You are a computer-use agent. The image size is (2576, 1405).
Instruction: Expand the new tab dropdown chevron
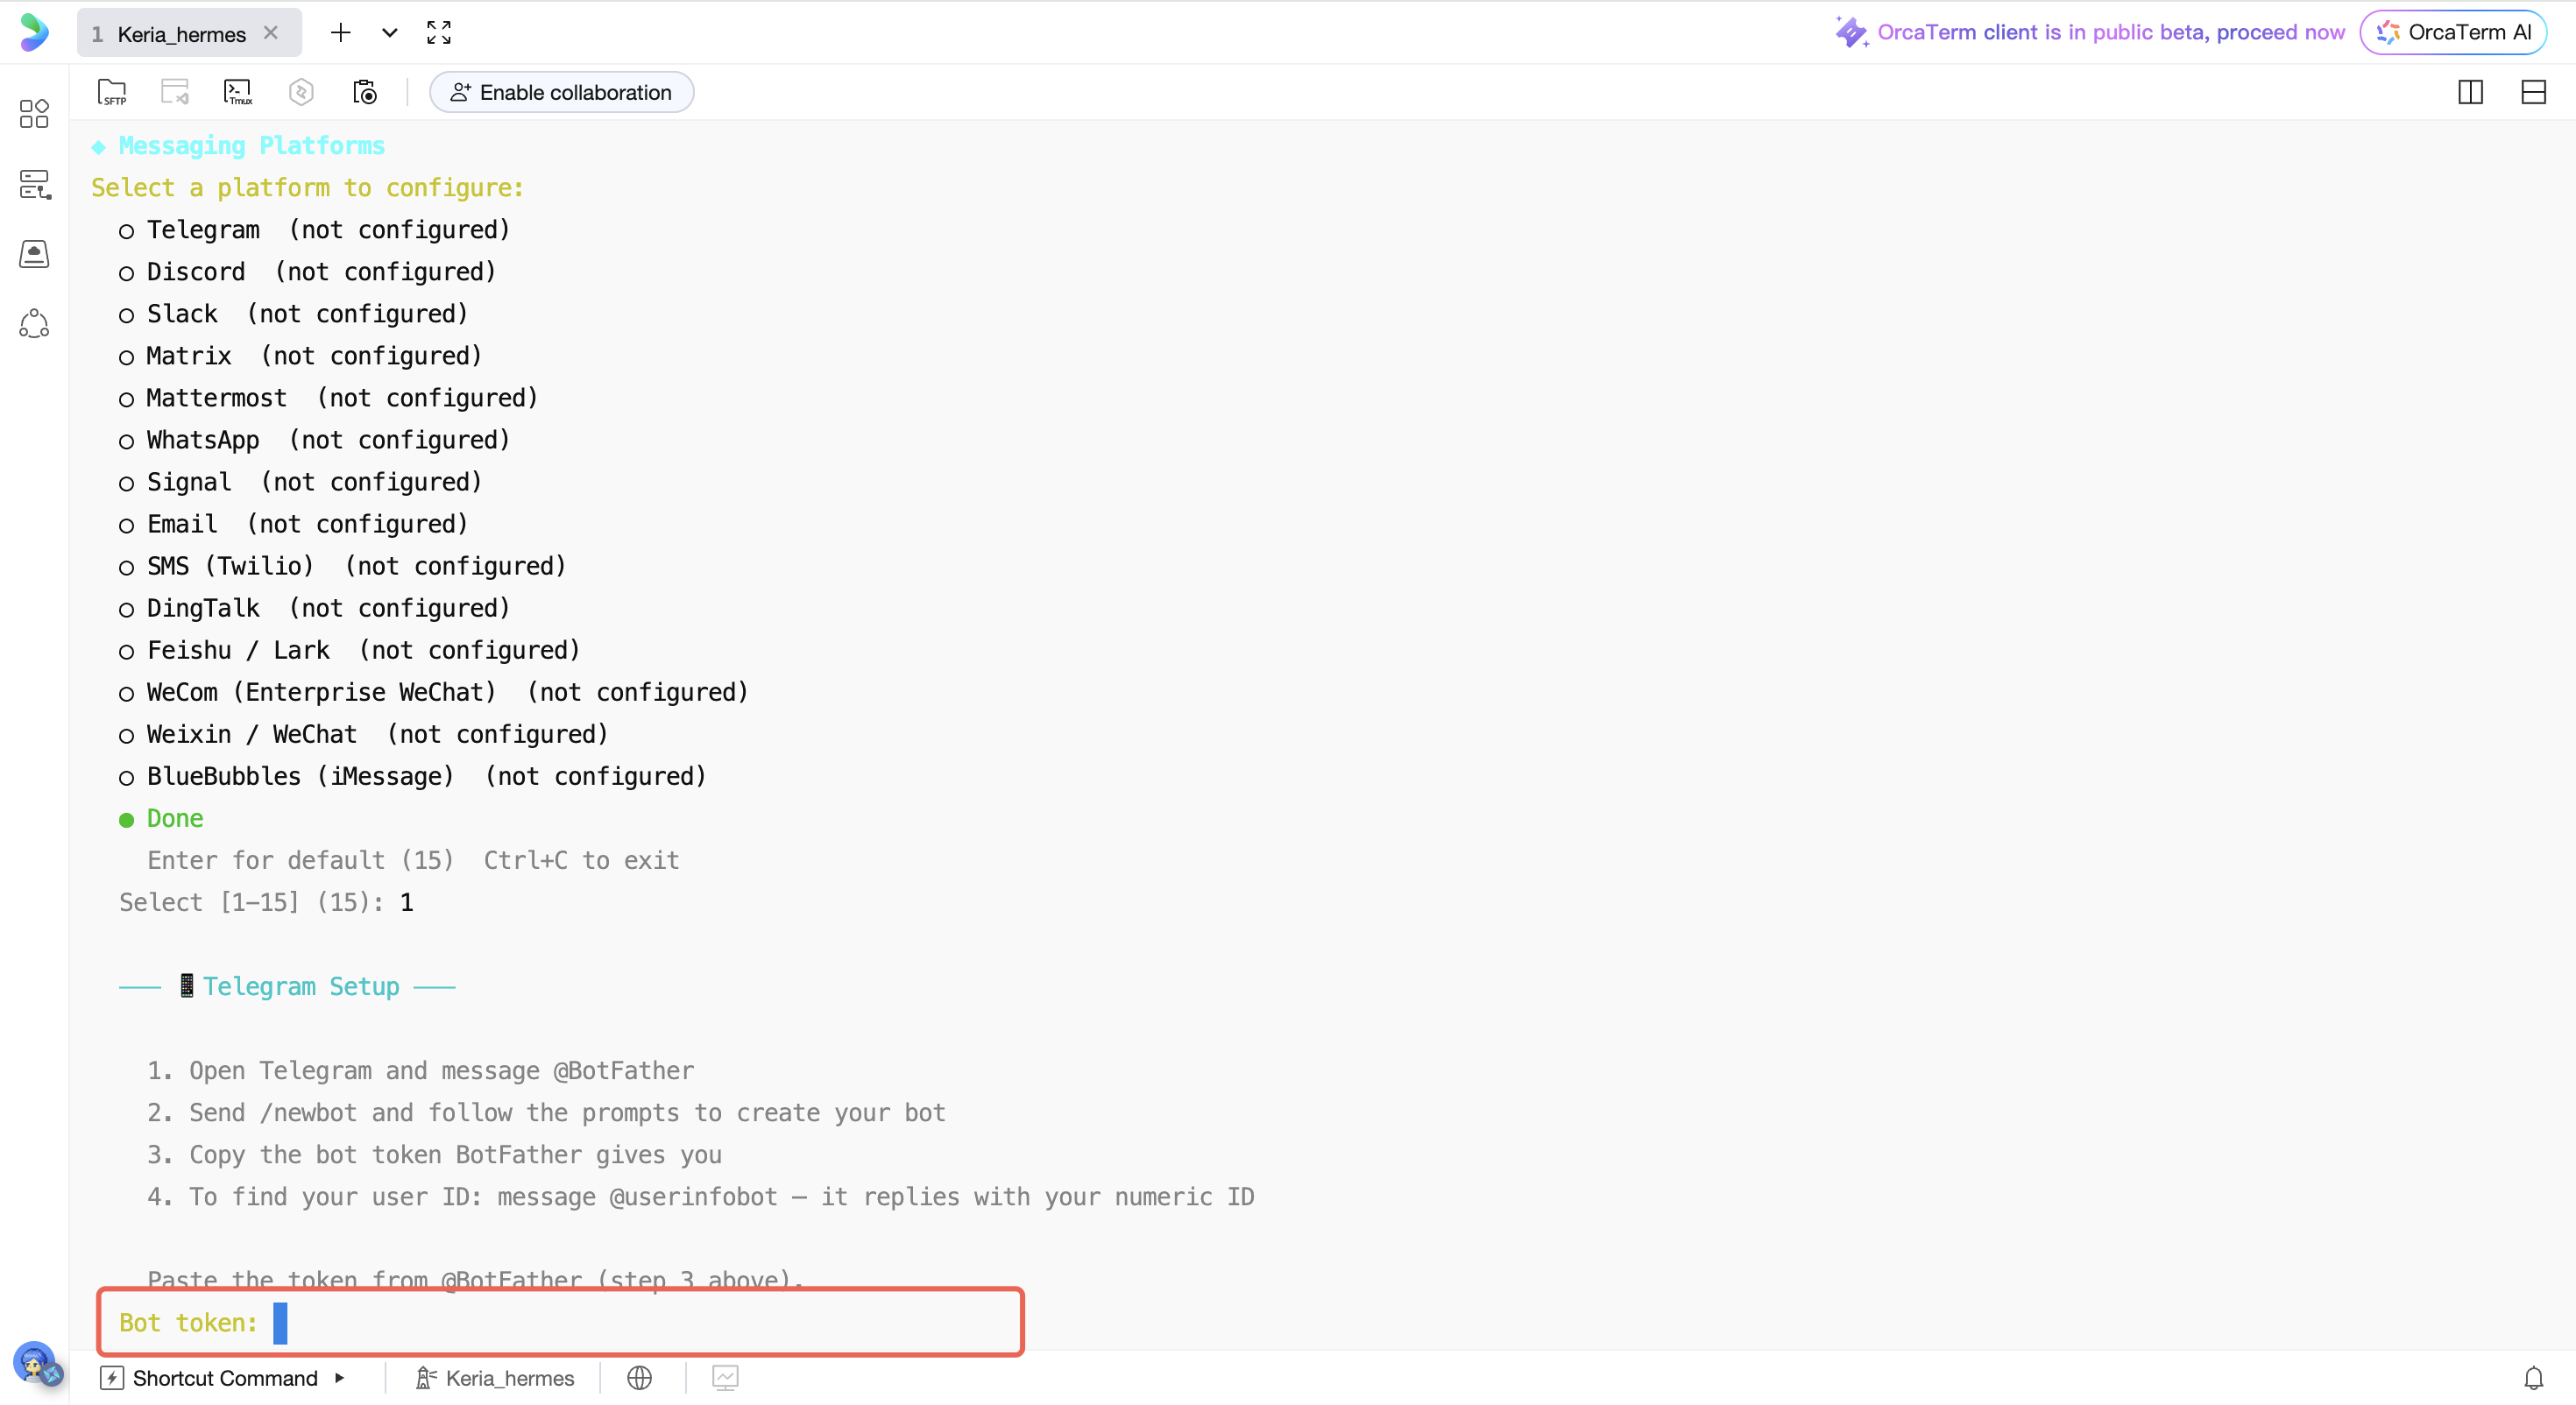389,33
